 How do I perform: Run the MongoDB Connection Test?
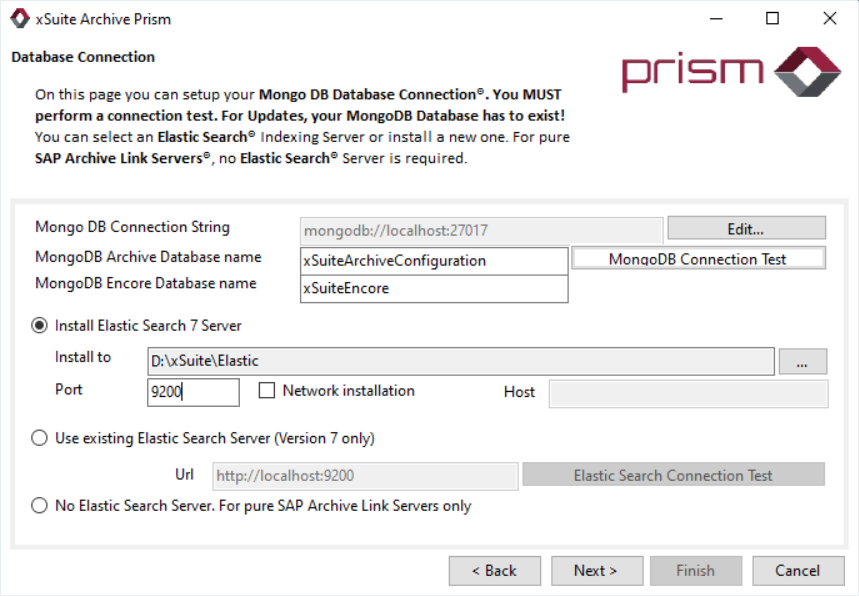point(698,259)
